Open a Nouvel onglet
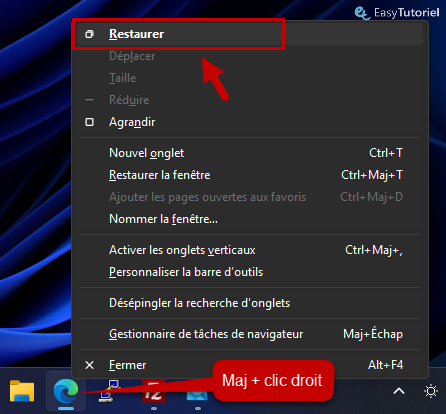 coord(250,153)
